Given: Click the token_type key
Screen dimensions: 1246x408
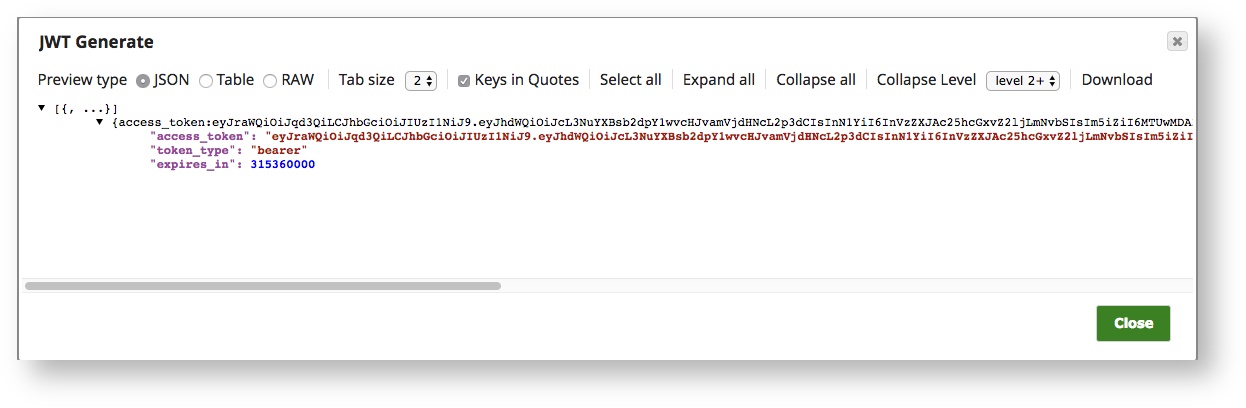Looking at the screenshot, I should (197, 150).
